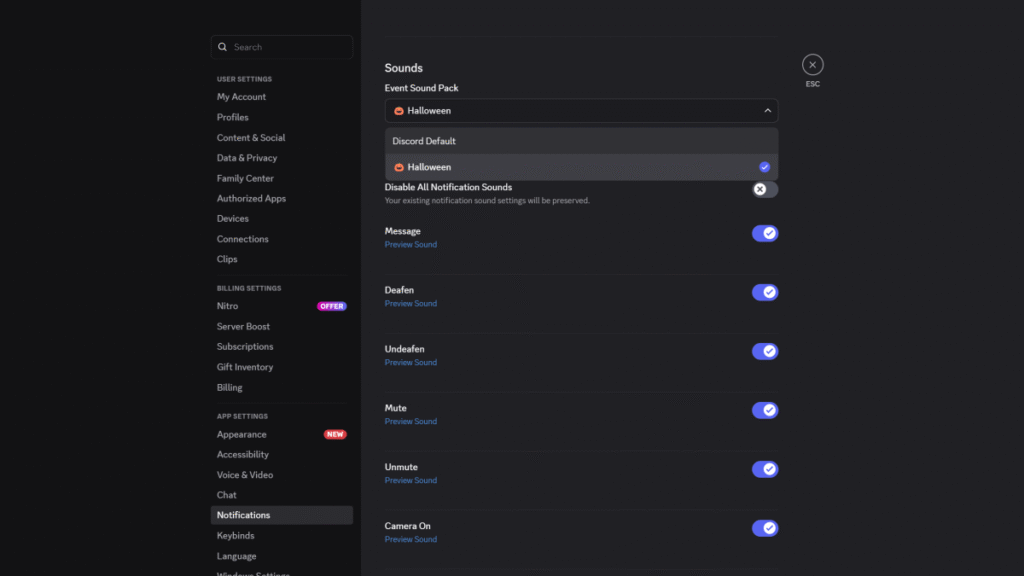Open My Account settings

241,97
